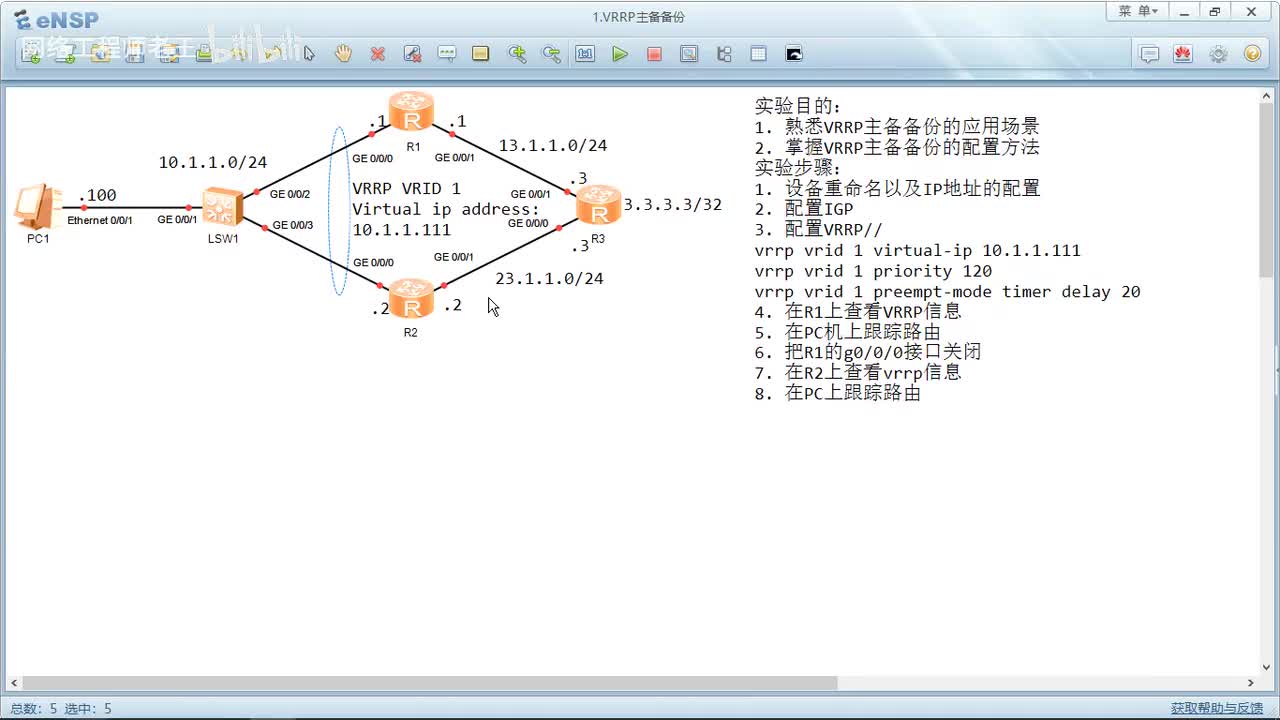
Task: Click the 获取帮助与反馈 link
Action: [1217, 708]
